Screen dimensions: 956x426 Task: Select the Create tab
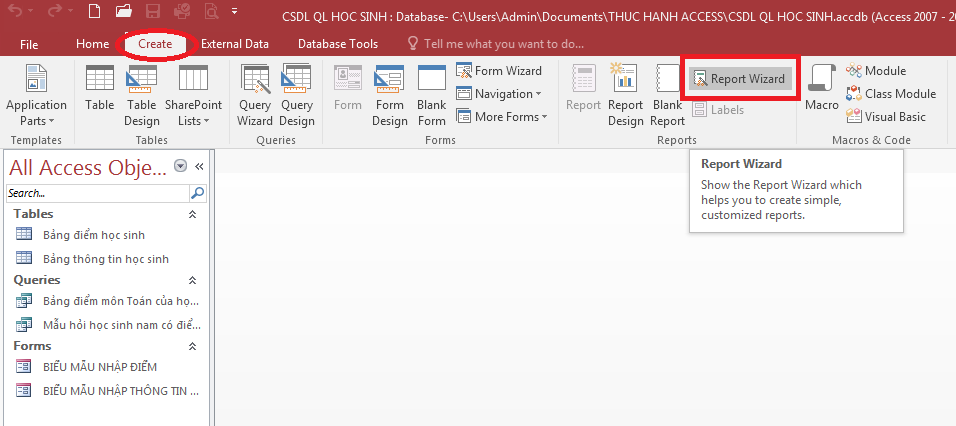[155, 44]
